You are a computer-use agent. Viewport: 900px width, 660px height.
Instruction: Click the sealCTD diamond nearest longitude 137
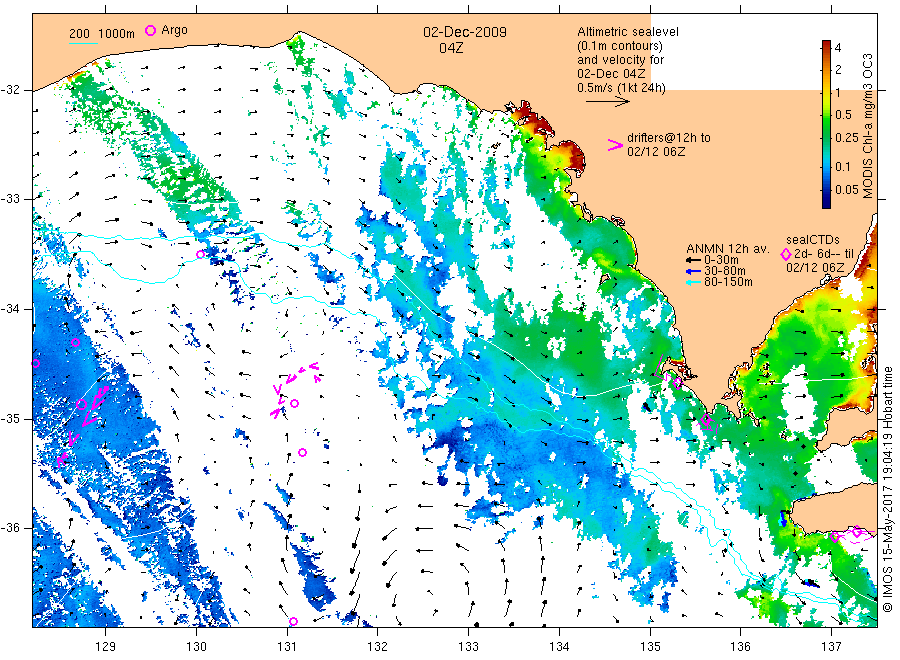pos(835,537)
